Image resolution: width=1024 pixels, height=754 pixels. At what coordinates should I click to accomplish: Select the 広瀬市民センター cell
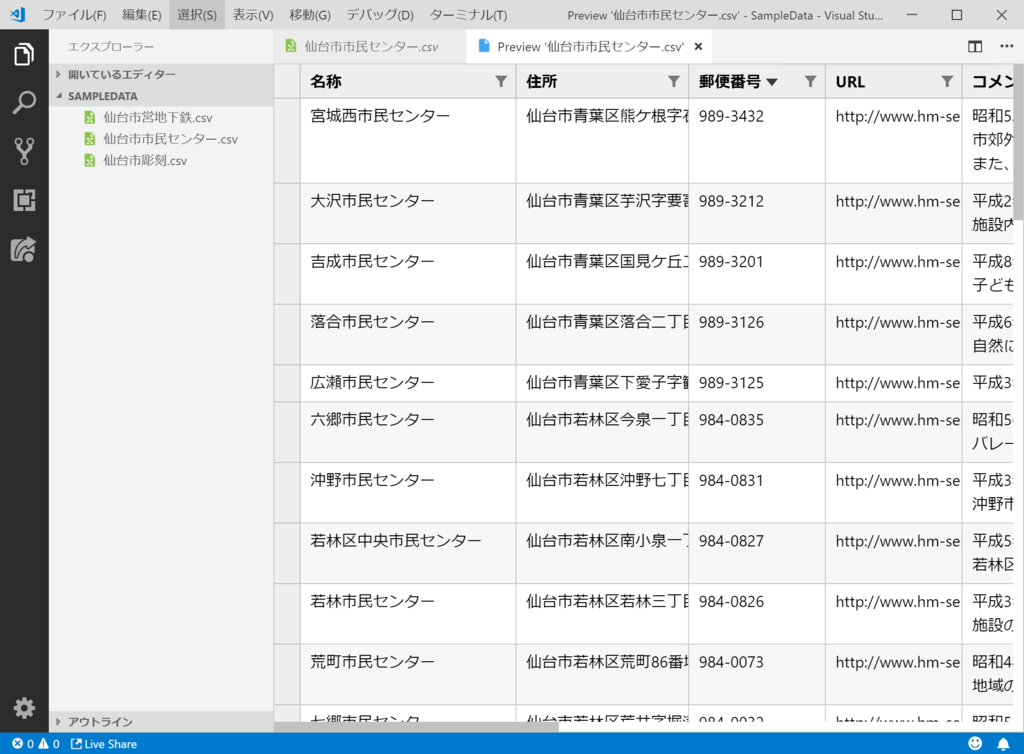point(408,383)
